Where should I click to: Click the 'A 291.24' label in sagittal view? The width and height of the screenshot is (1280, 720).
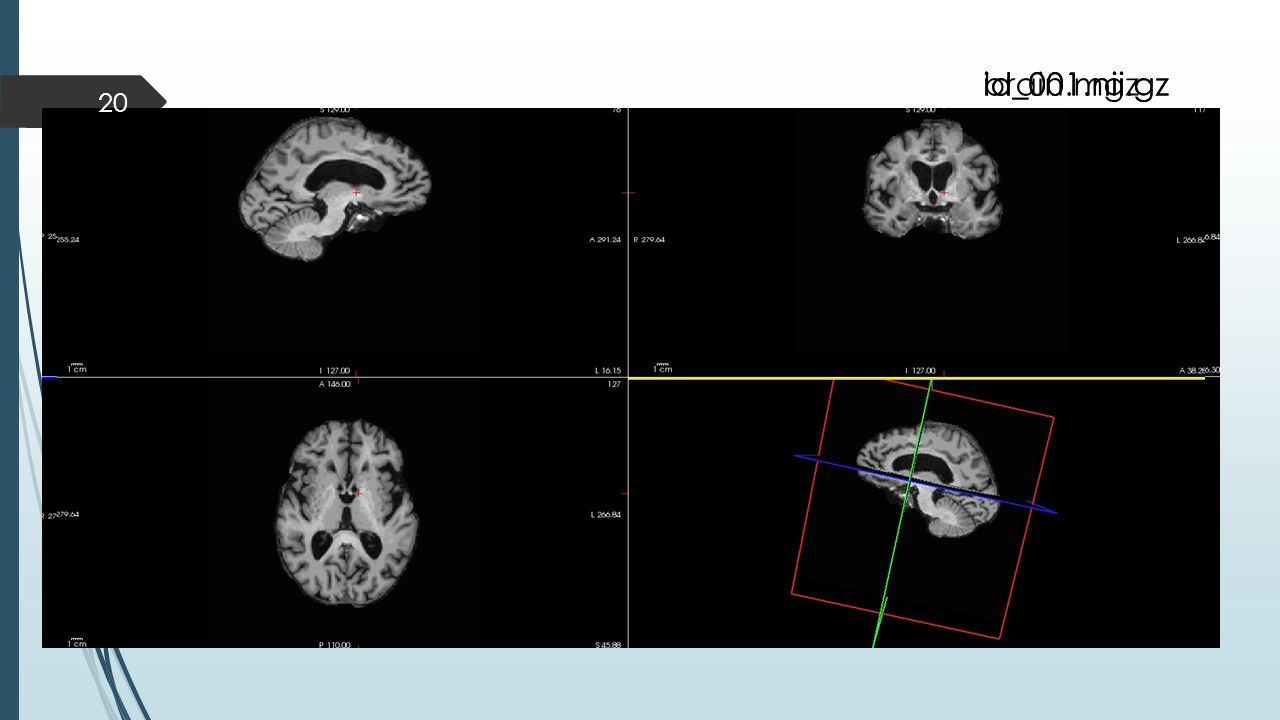pyautogui.click(x=605, y=240)
